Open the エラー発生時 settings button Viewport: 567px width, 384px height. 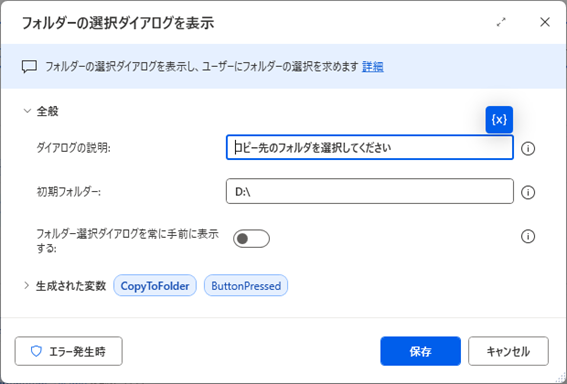[x=69, y=351]
